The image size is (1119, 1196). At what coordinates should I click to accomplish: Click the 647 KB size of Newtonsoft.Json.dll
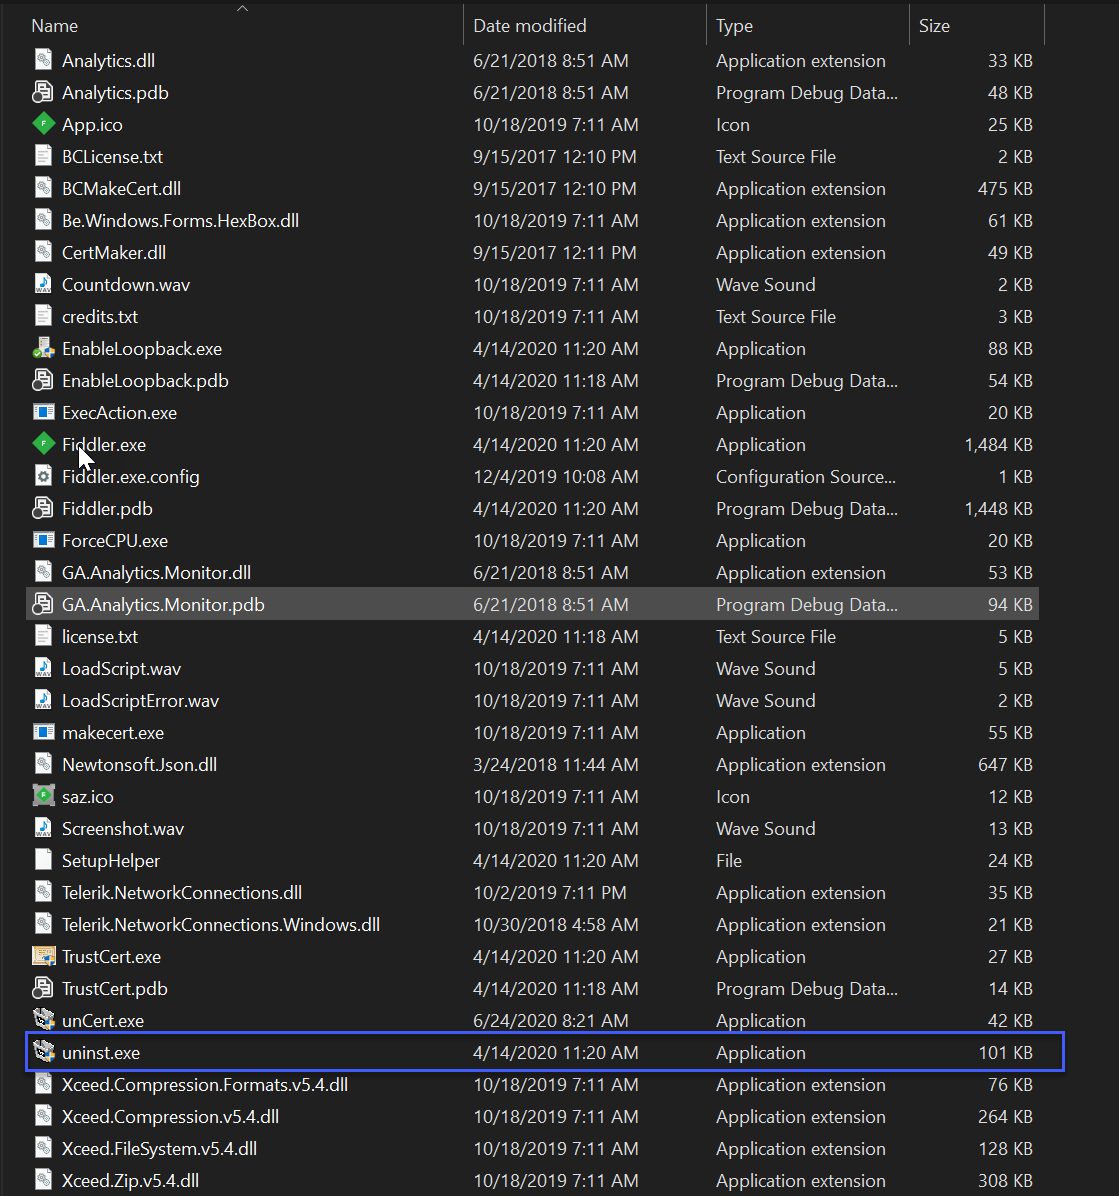(x=1005, y=764)
